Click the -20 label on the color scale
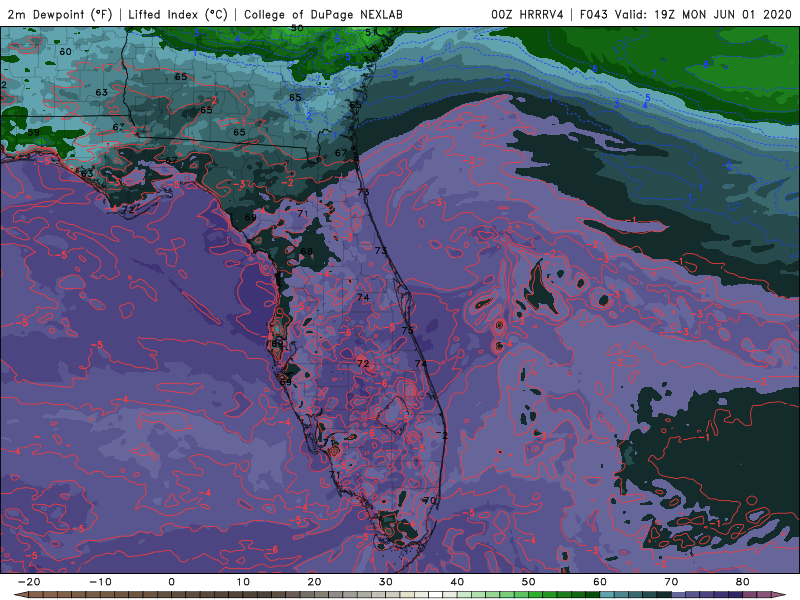 pos(29,582)
